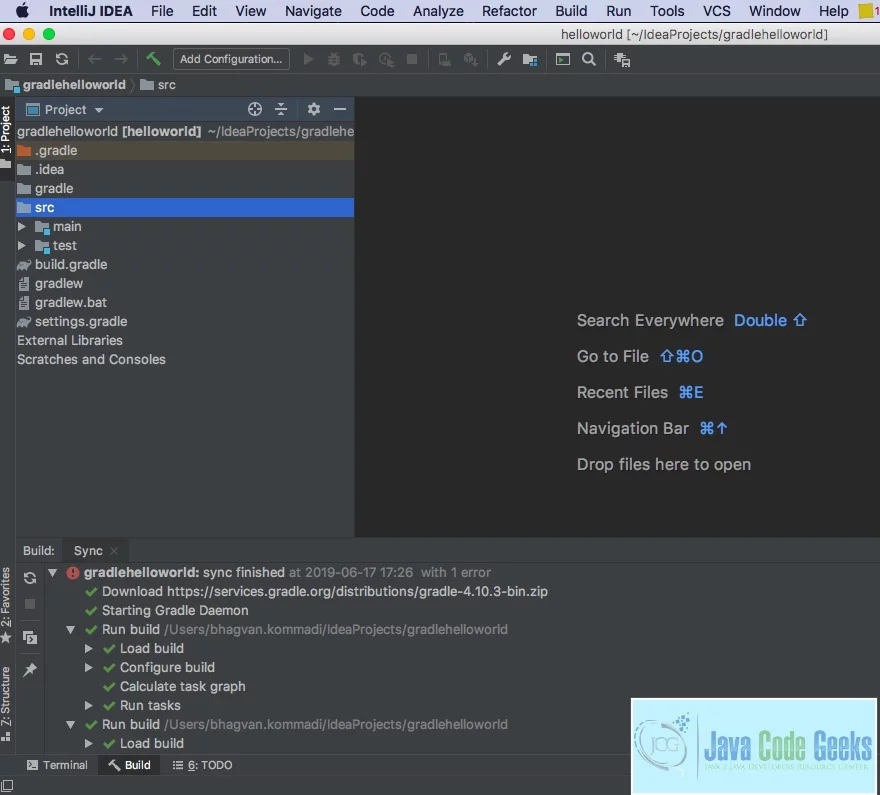Open the VCS menu
The height and width of the screenshot is (795, 880).
point(717,11)
